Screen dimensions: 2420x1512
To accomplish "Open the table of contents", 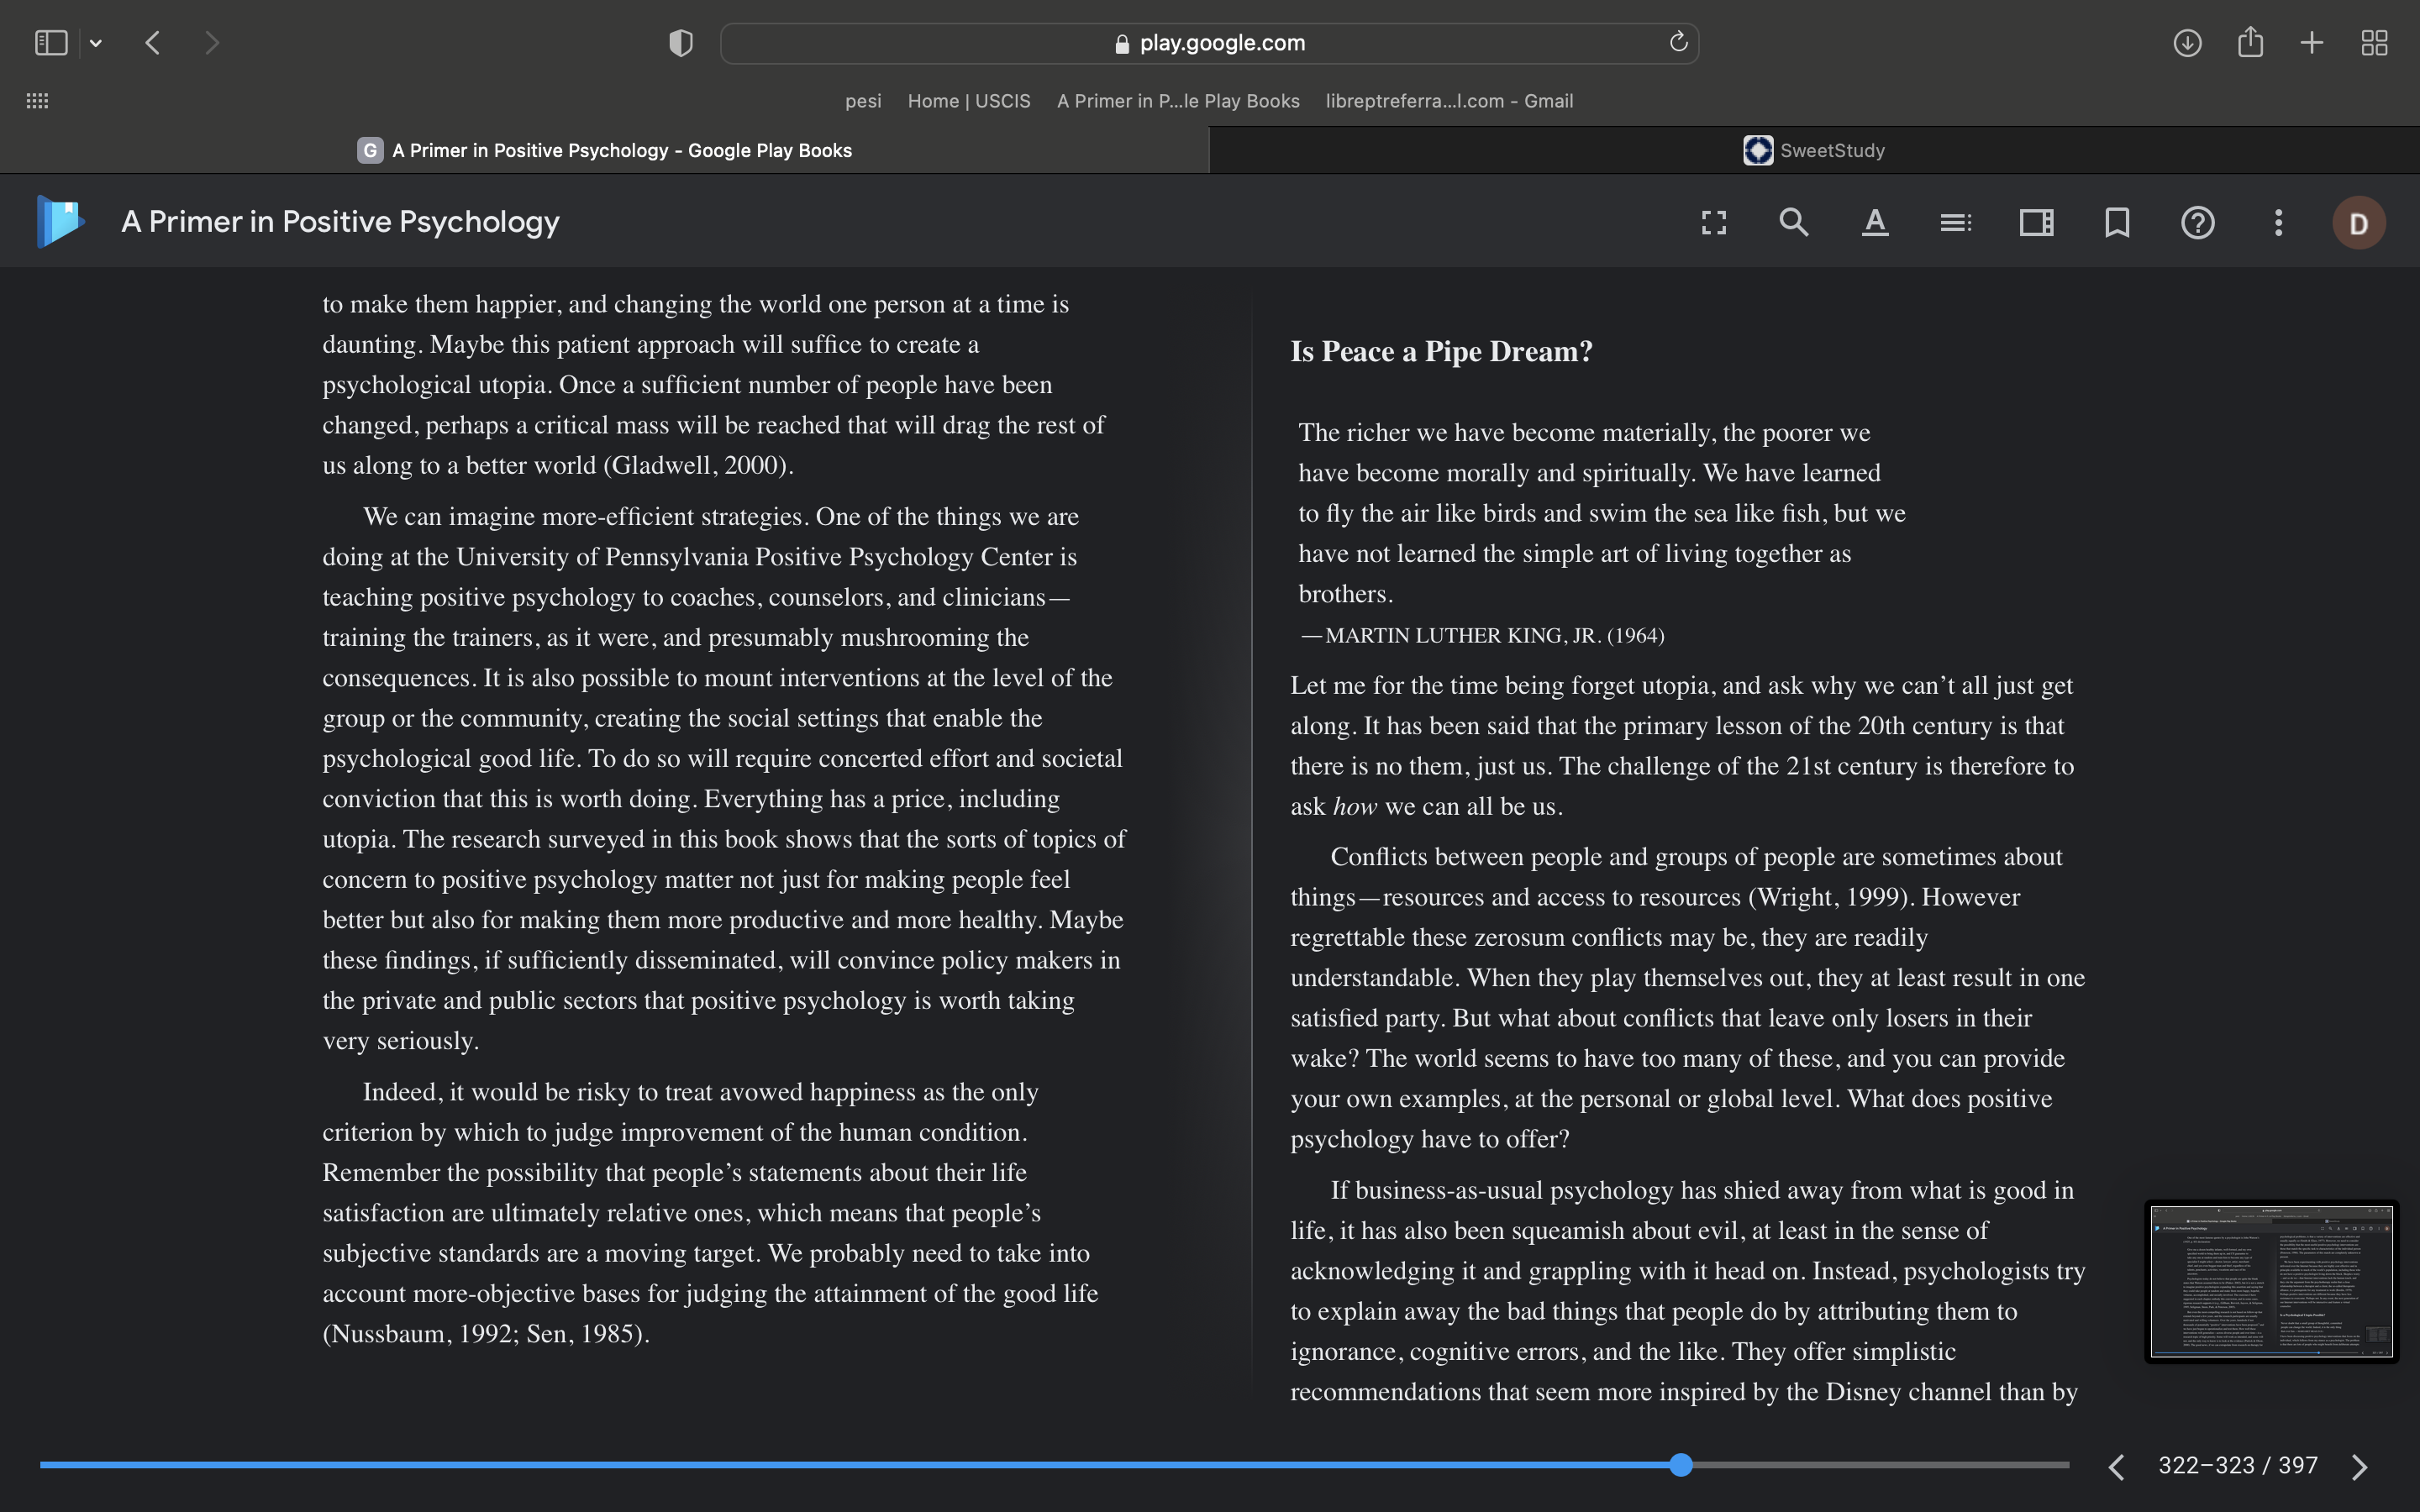I will (x=1956, y=222).
